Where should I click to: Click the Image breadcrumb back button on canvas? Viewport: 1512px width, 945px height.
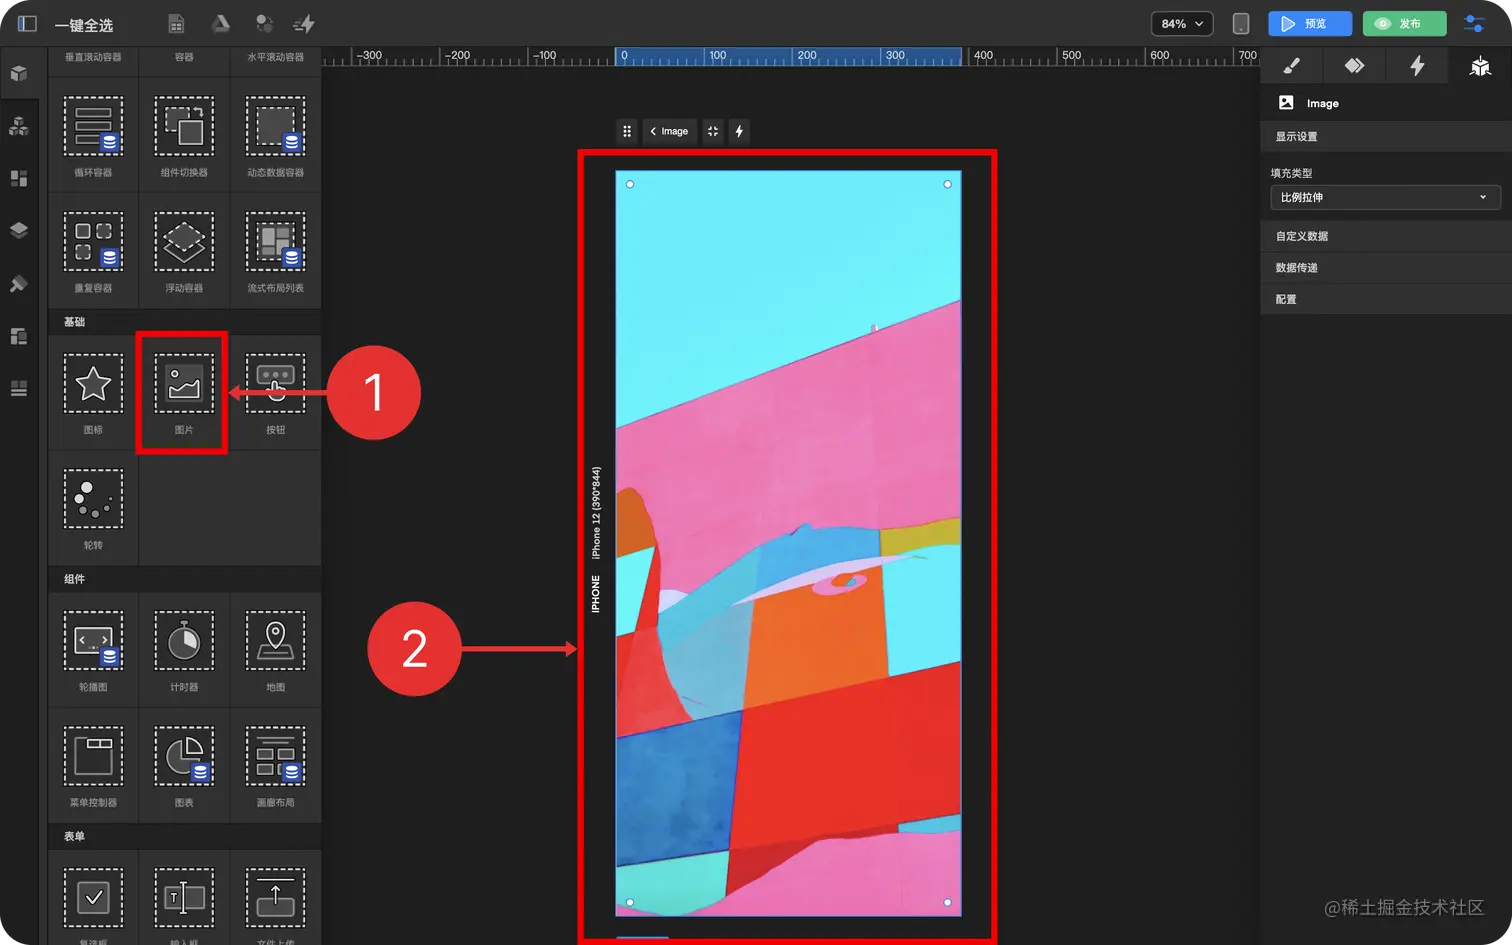pos(669,131)
